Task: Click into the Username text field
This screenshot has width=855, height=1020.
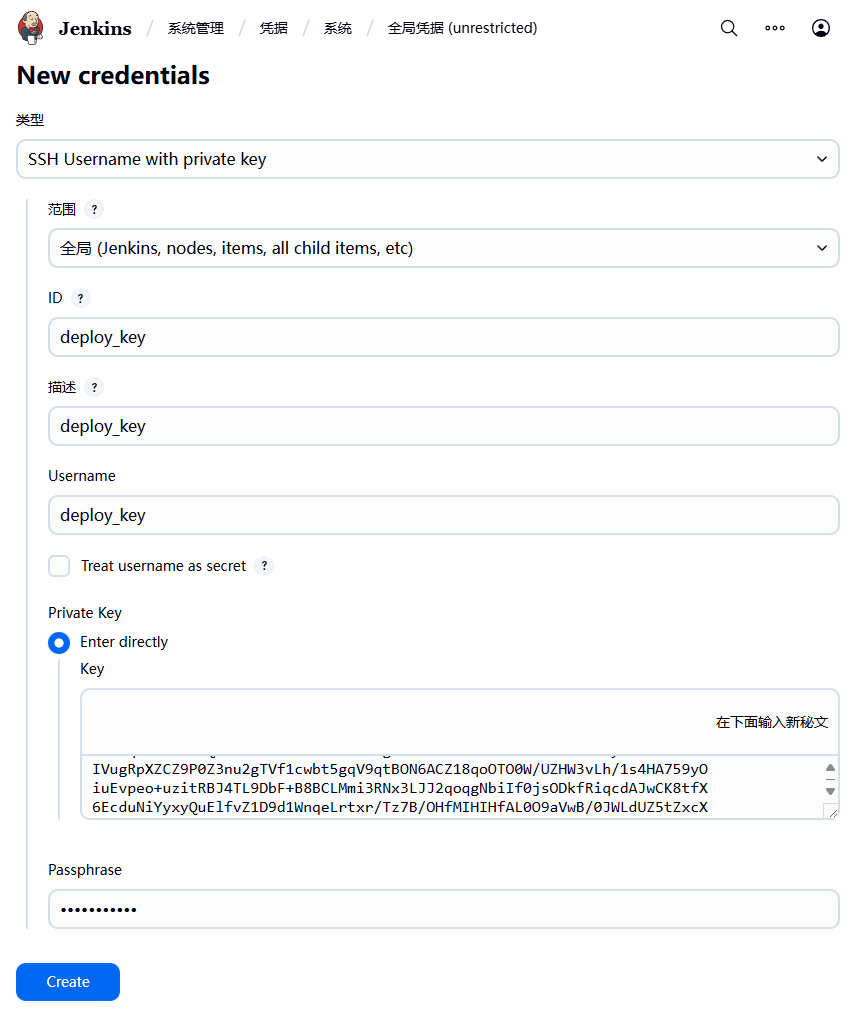Action: point(443,515)
